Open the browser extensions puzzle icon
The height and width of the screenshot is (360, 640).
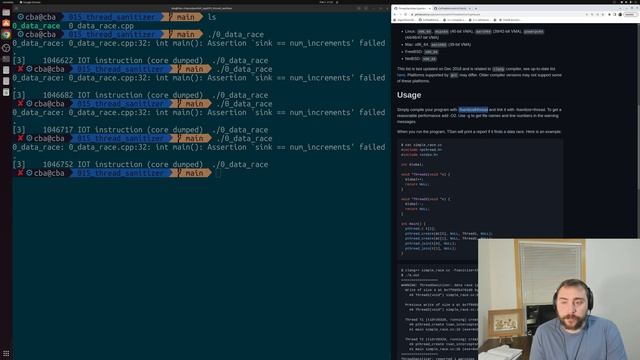coord(609,14)
